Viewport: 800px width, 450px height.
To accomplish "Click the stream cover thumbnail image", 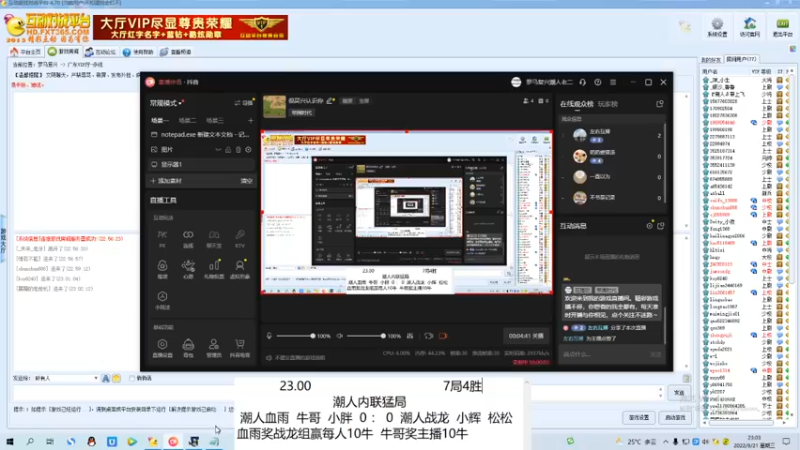I will (x=274, y=106).
